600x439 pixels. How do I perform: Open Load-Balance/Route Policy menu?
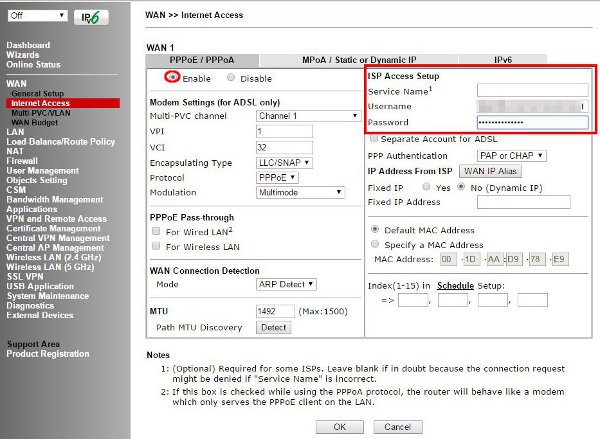point(60,142)
